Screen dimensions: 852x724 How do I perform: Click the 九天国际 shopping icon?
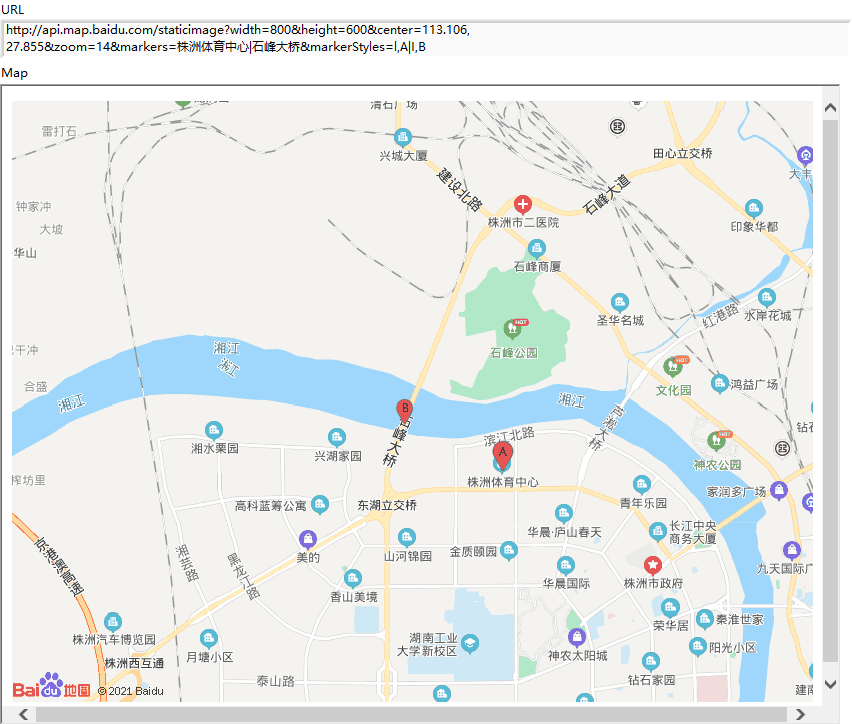tap(792, 551)
